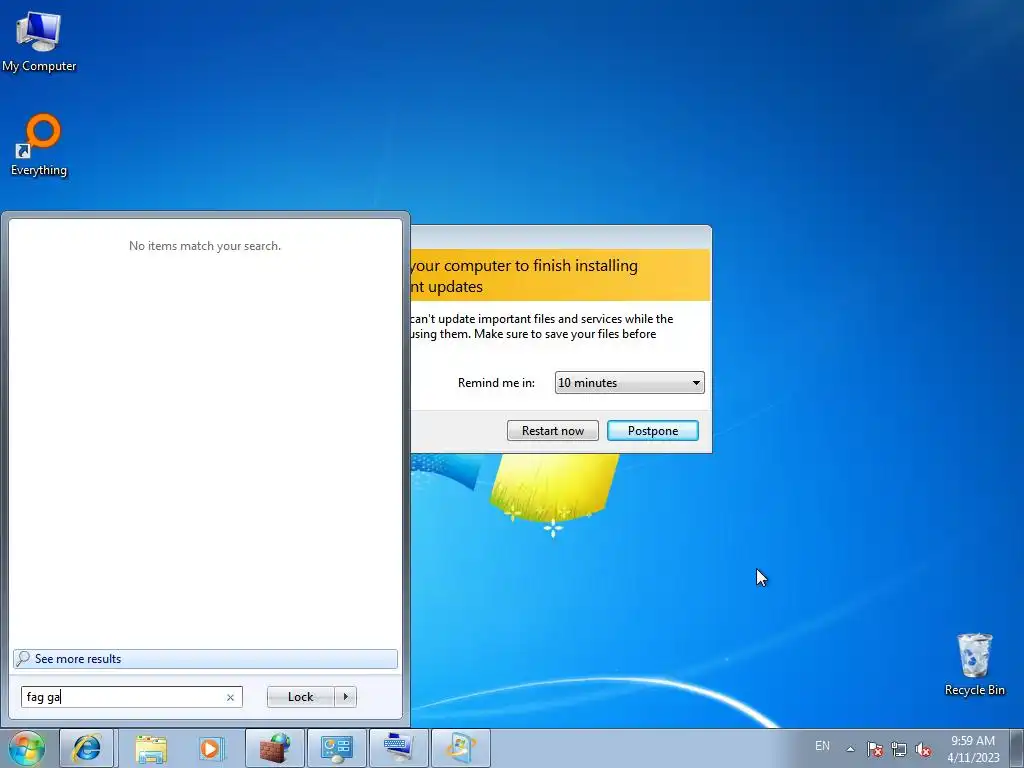Screen dimensions: 1024x768
Task: Open the Windows Update taskbar item
Action: [x=460, y=748]
